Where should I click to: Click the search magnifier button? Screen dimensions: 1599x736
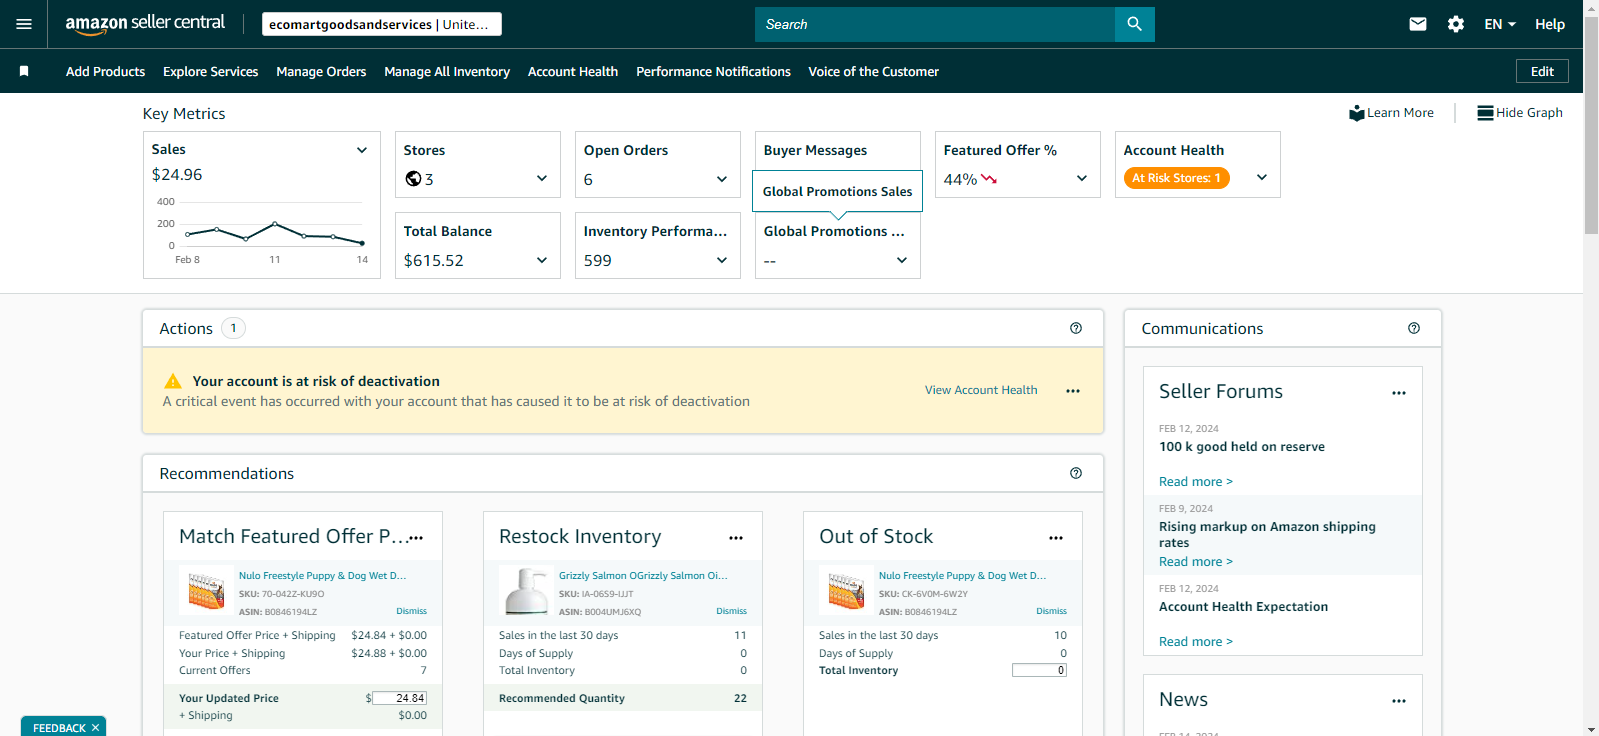1134,24
